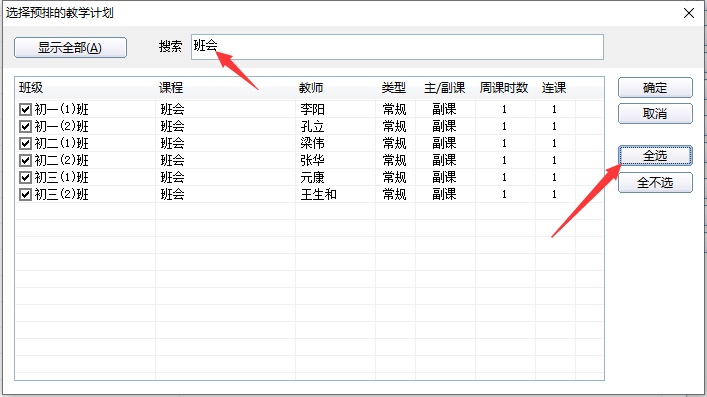Screen dimensions: 707x397
Task: Select the row with teacher 王生和
Action: pos(309,194)
